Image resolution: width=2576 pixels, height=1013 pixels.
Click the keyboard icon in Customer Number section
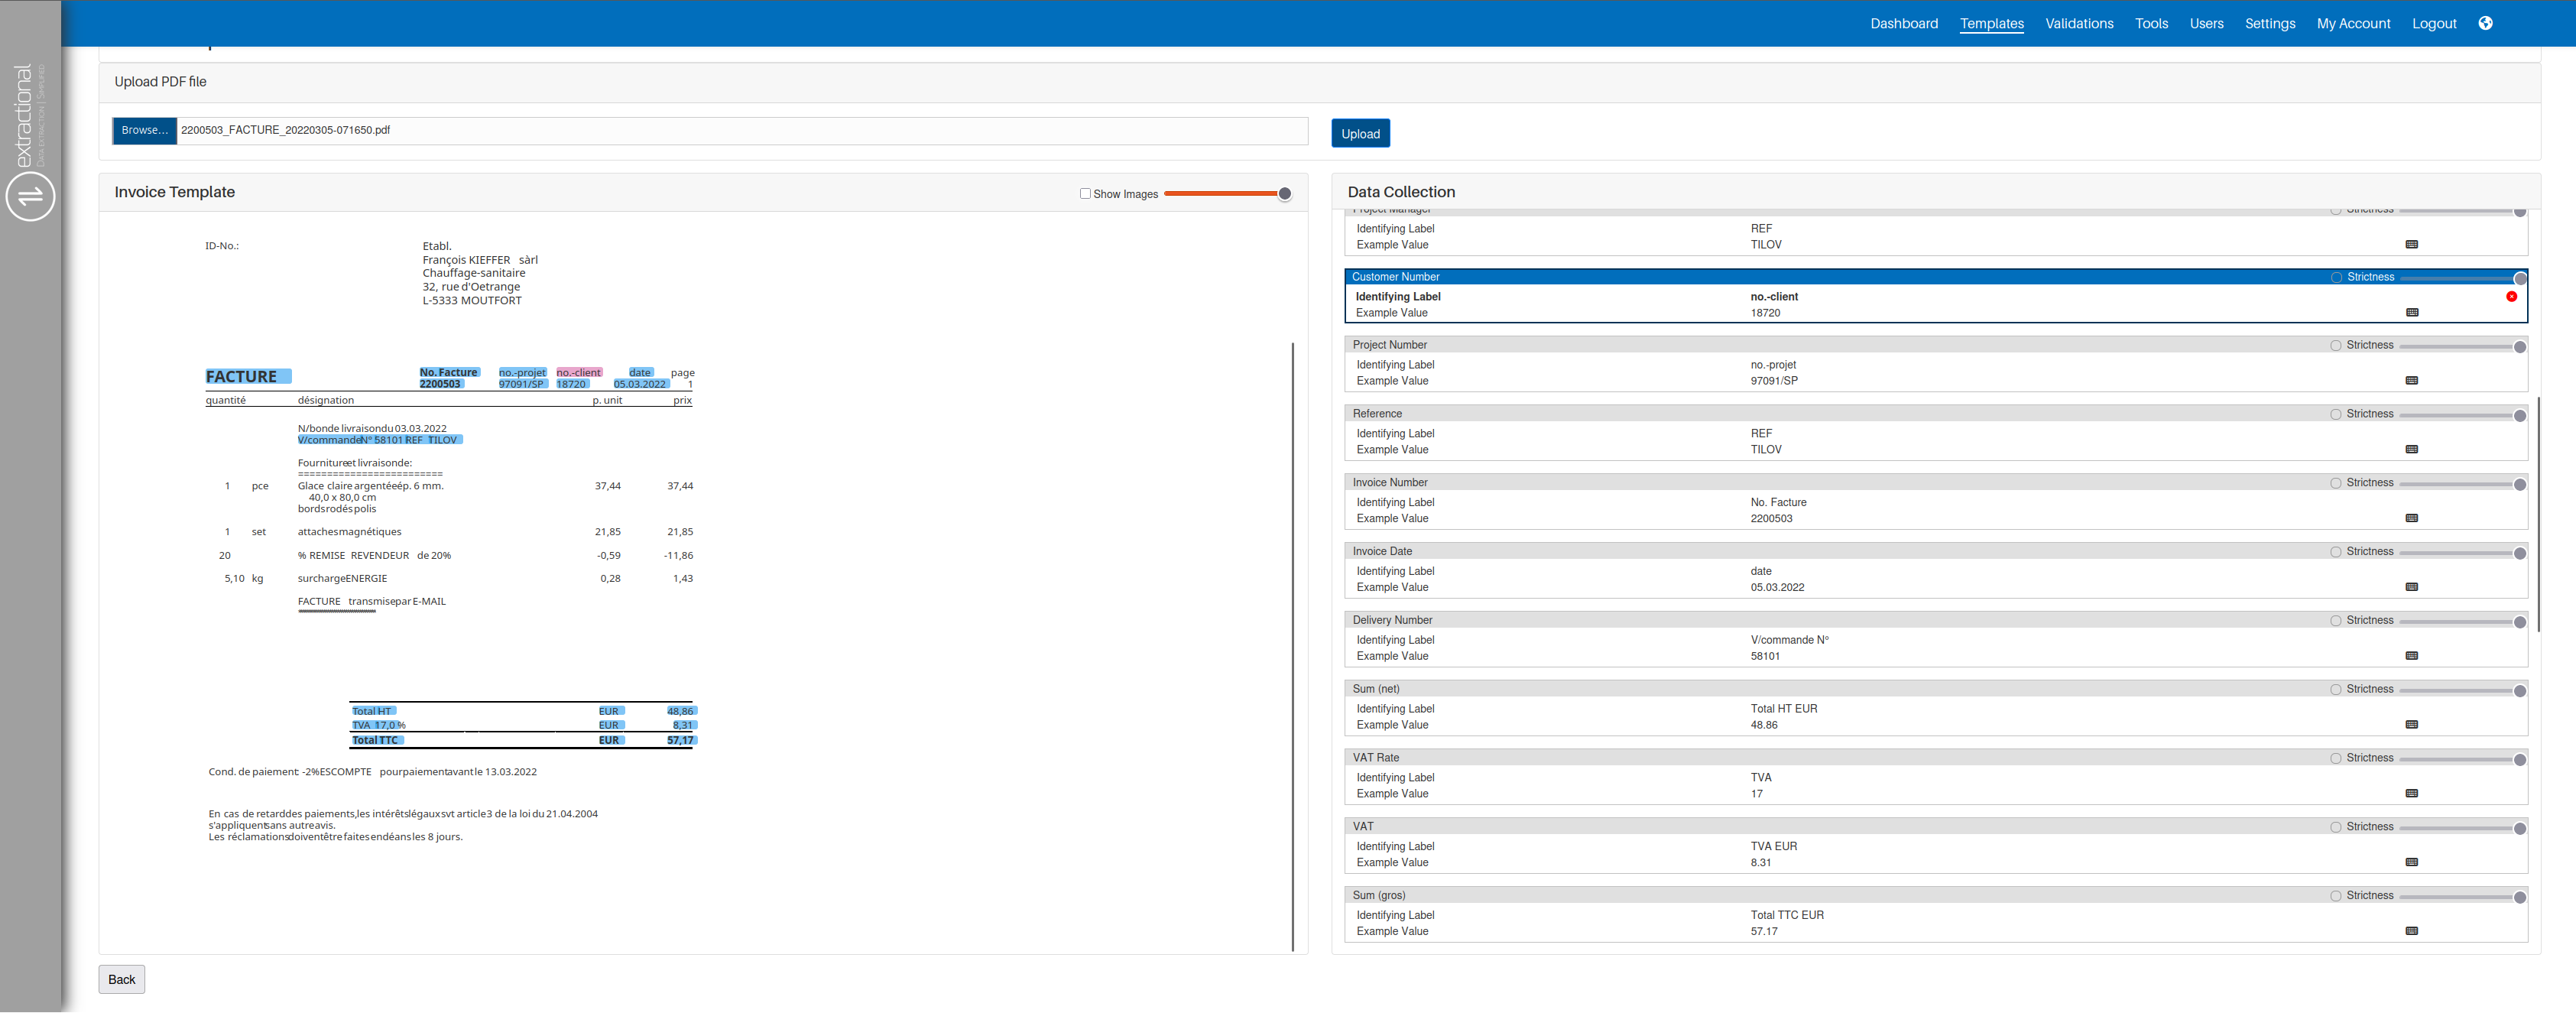click(2411, 313)
